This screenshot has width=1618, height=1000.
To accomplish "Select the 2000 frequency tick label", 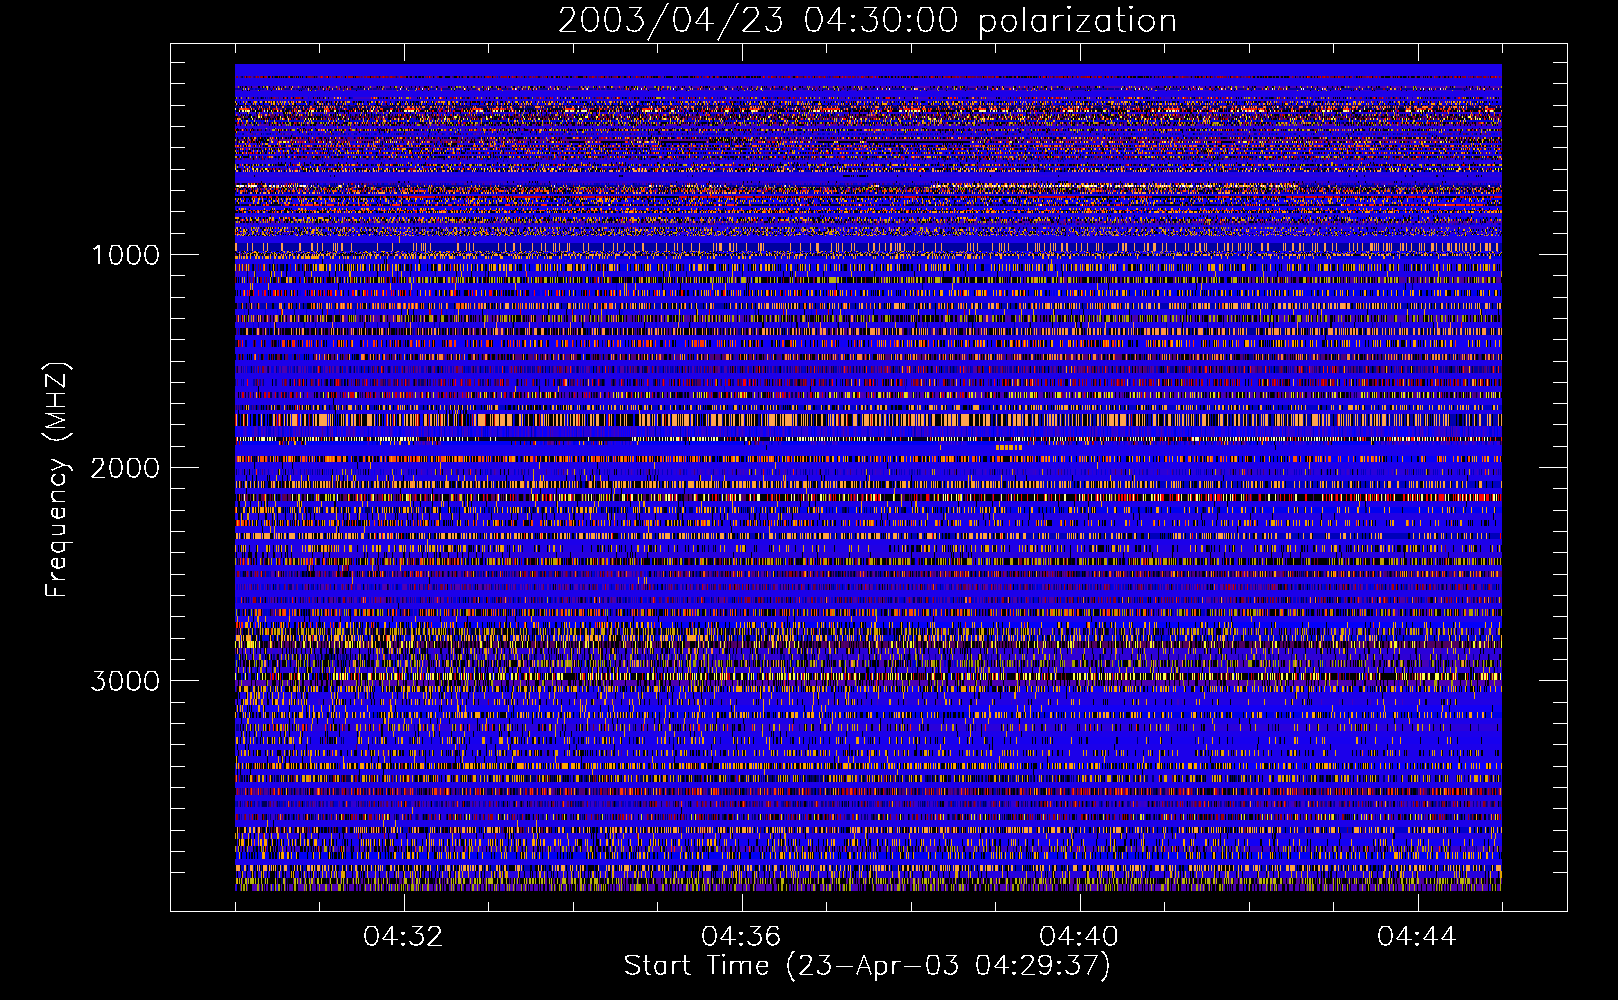I will click(x=125, y=468).
